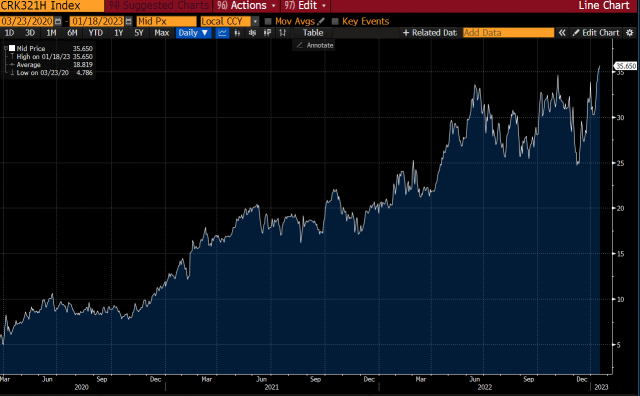Open the 94) Suggested Charts tab

click(159, 6)
